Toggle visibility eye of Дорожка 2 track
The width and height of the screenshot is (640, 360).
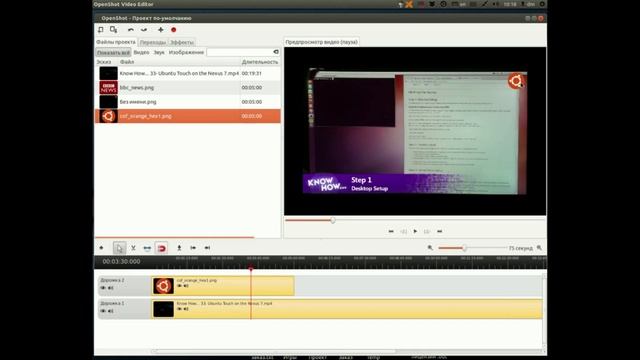click(103, 288)
